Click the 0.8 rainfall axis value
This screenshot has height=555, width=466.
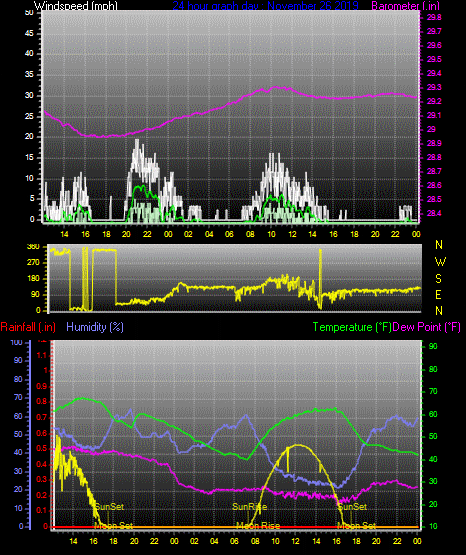[x=42, y=401]
